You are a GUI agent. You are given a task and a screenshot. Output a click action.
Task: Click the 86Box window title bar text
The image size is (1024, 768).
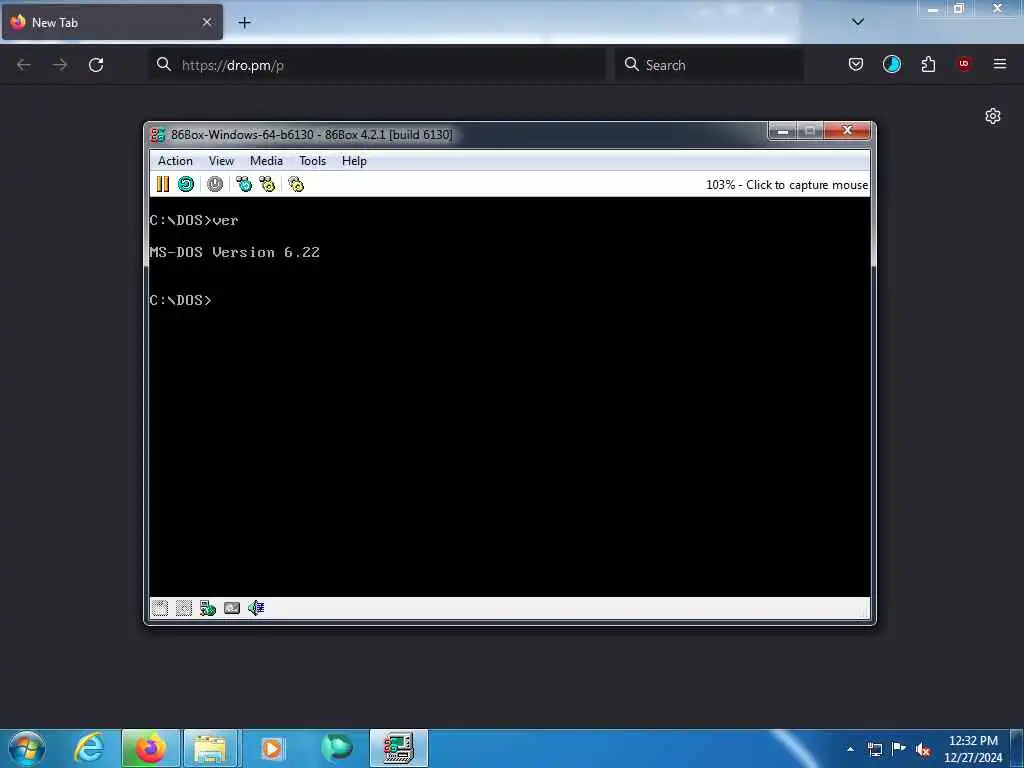pos(312,135)
